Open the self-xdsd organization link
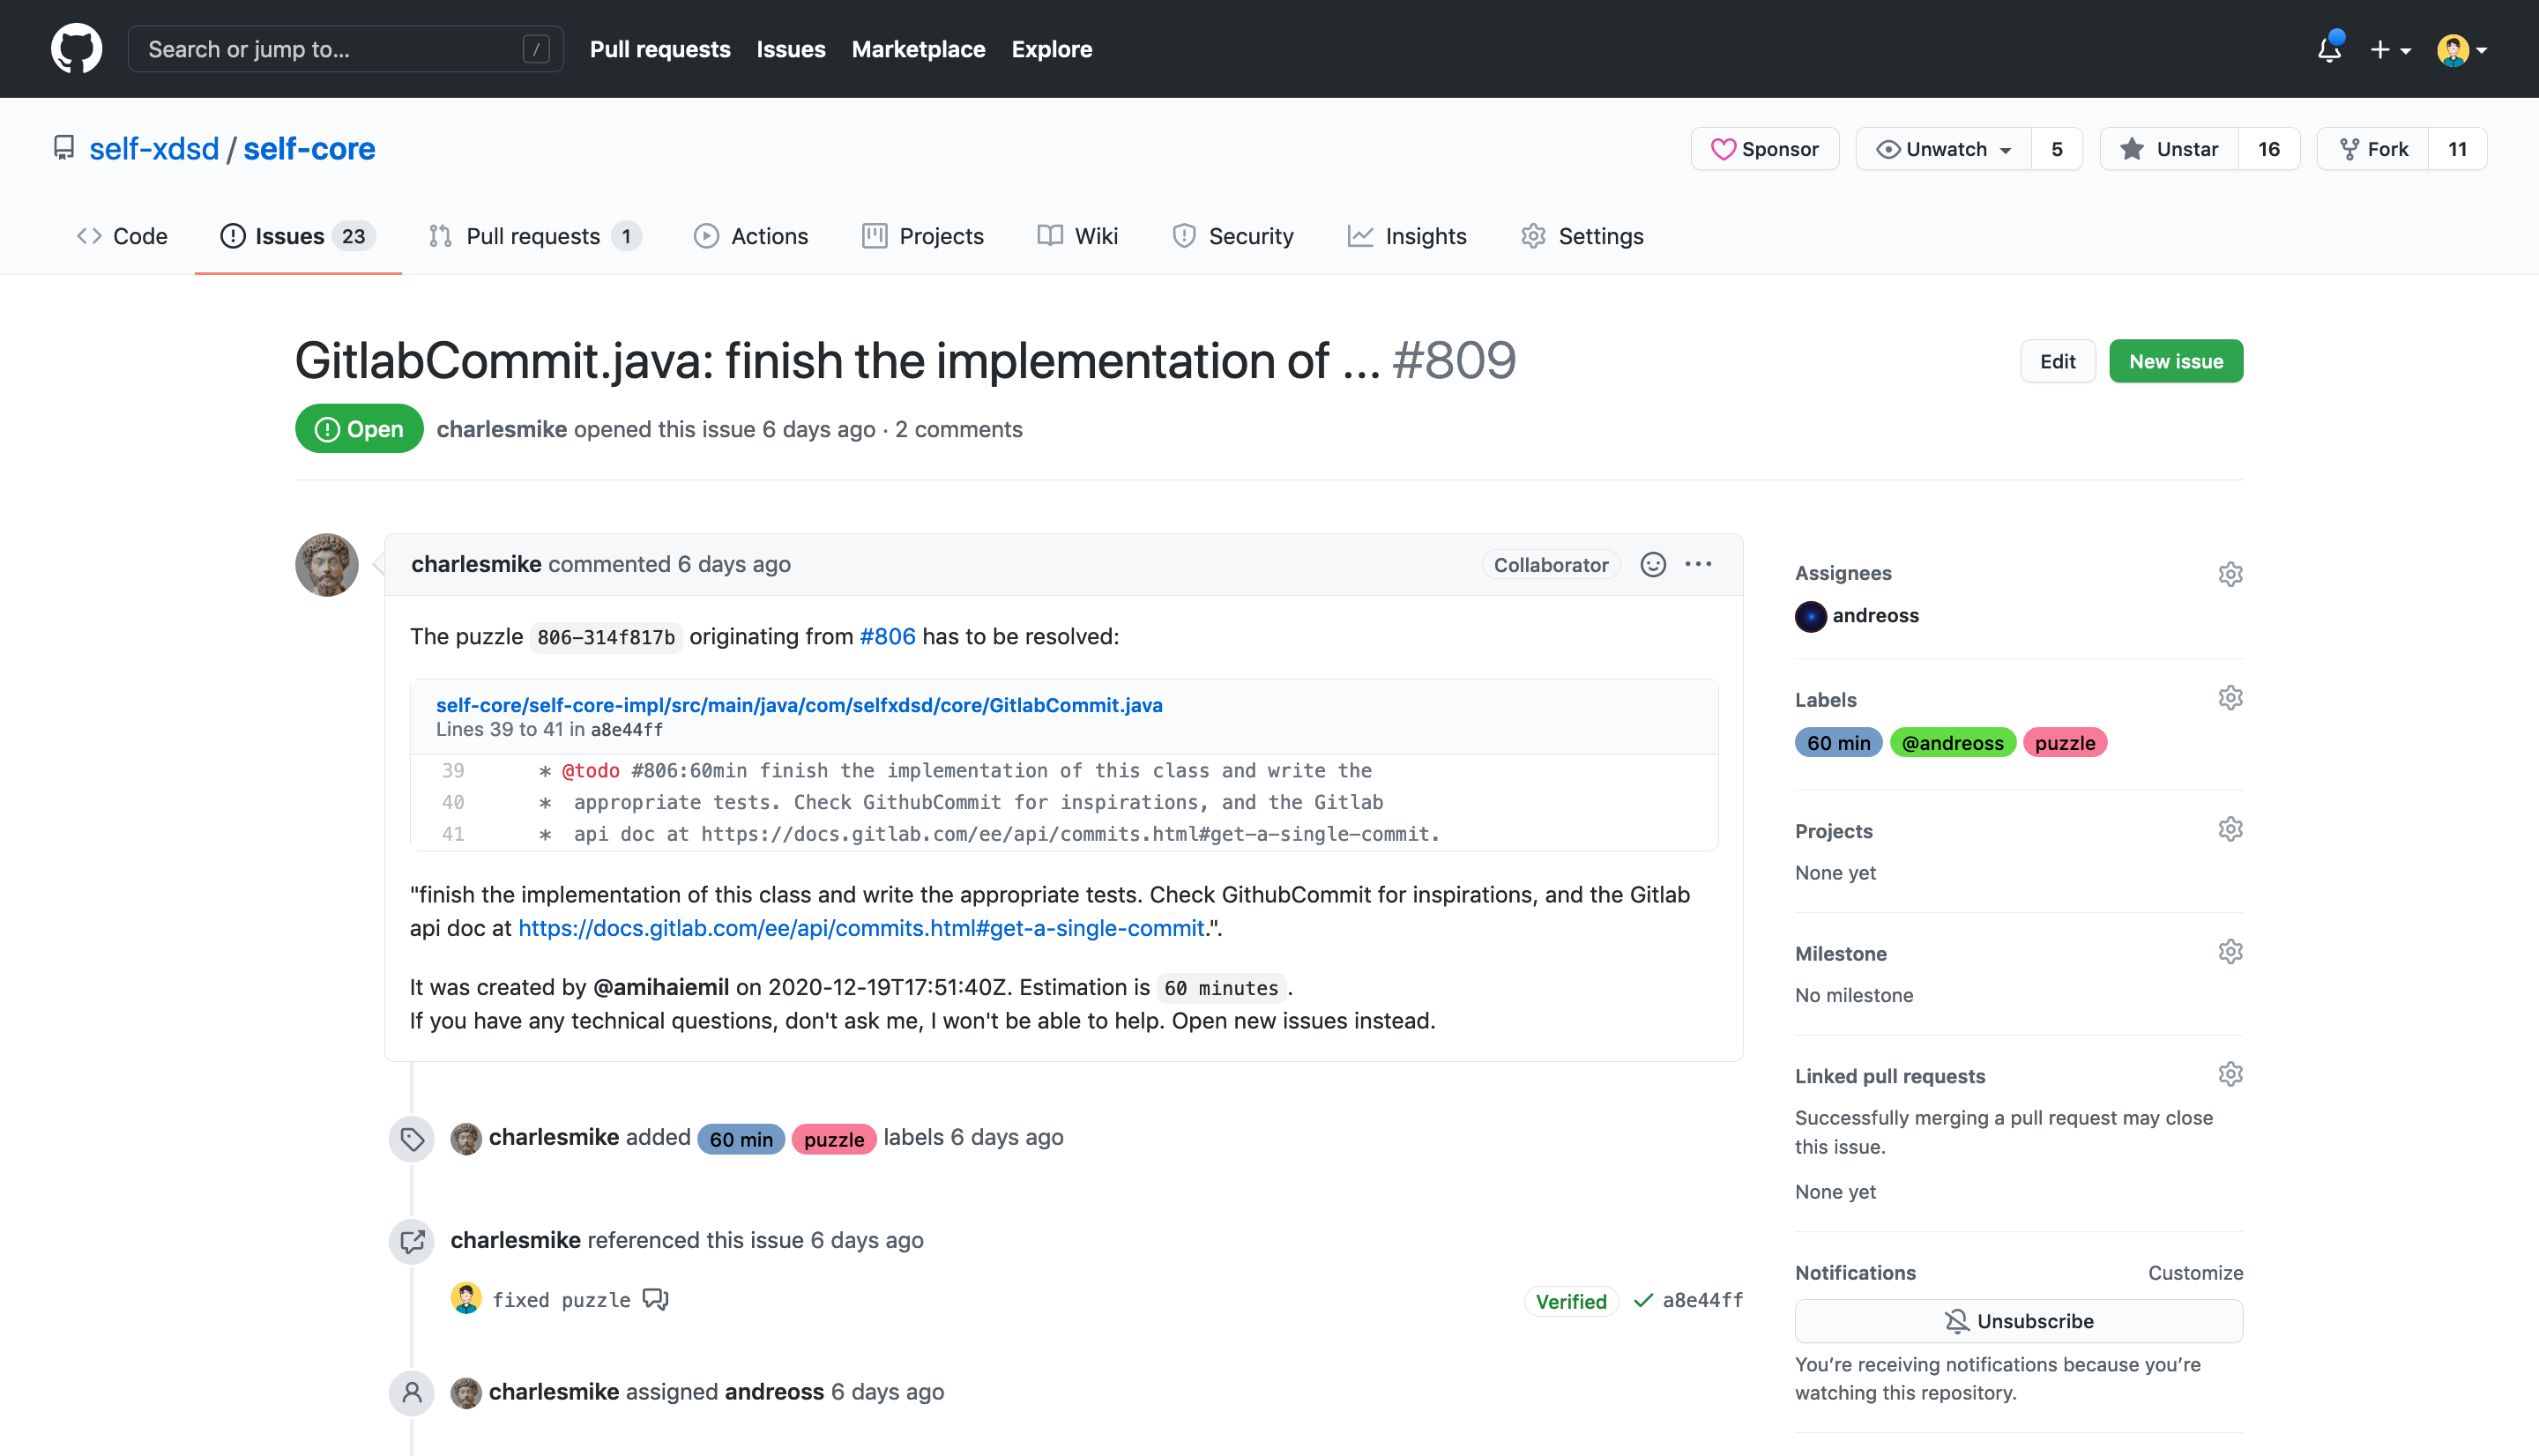Image resolution: width=2539 pixels, height=1456 pixels. tap(154, 148)
